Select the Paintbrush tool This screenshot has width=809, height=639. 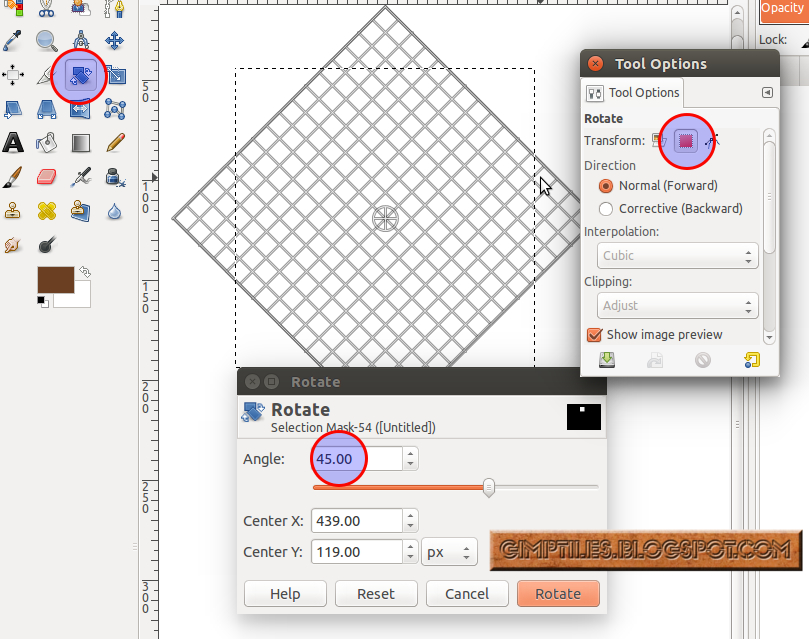click(x=14, y=176)
